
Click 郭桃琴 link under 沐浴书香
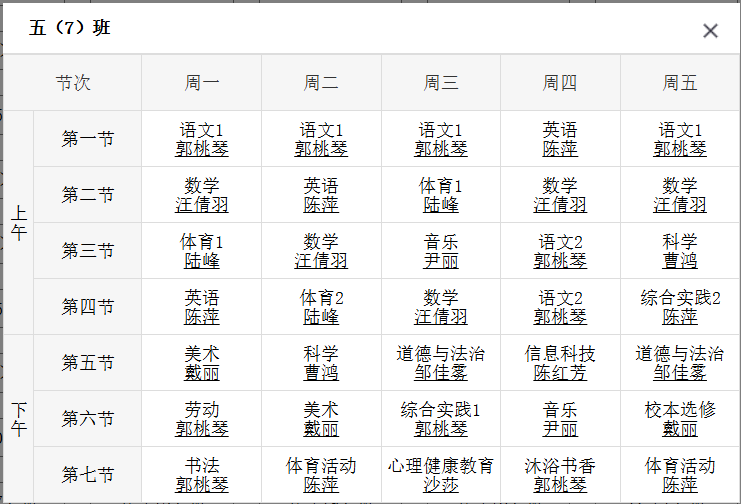560,485
